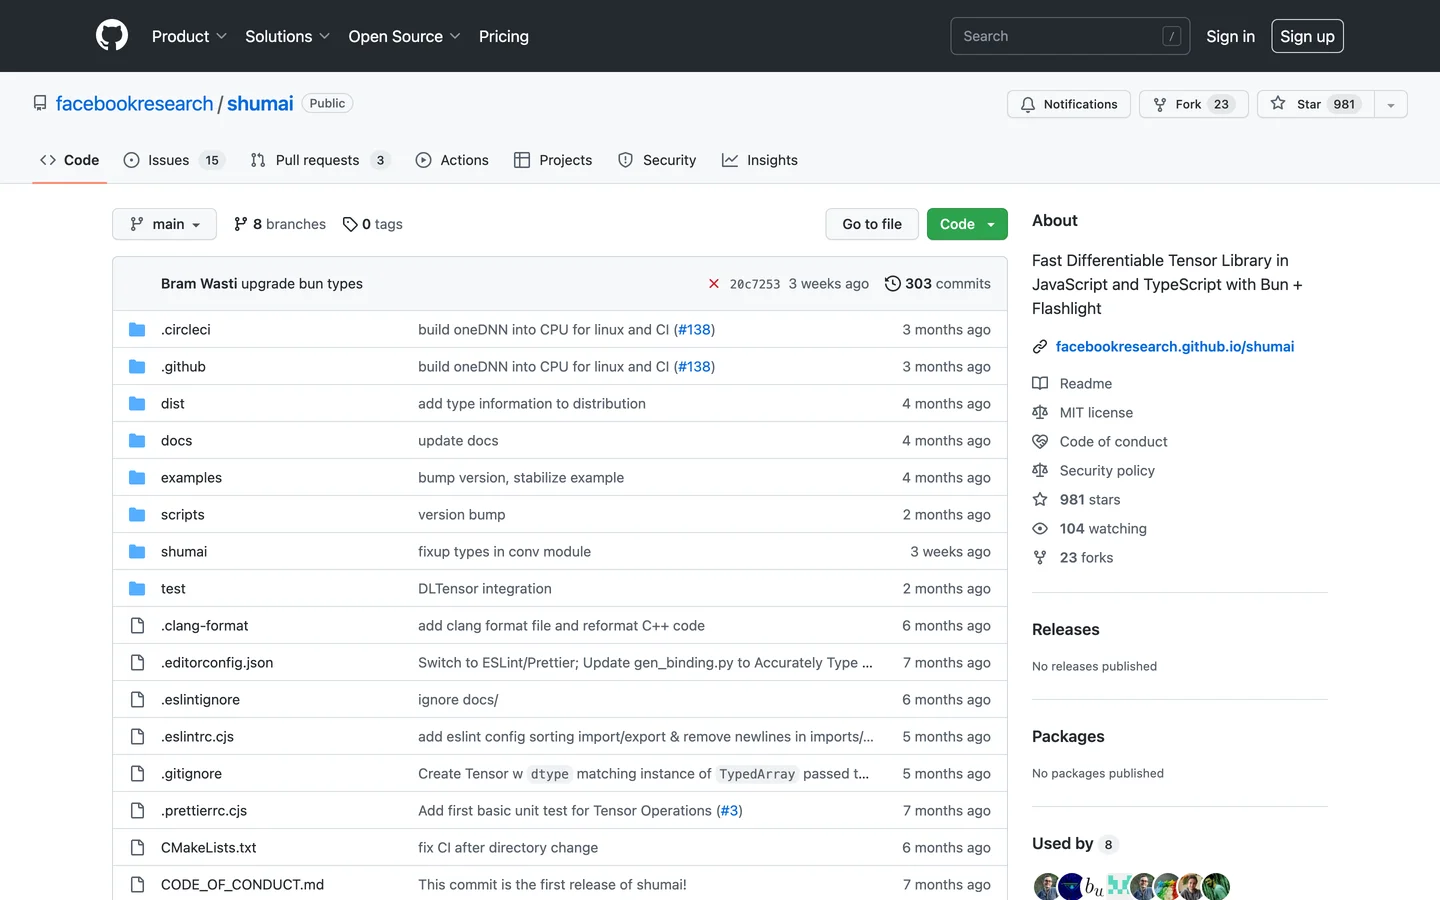This screenshot has height=900, width=1440.
Task: Open the green Code dropdown button
Action: click(x=967, y=224)
